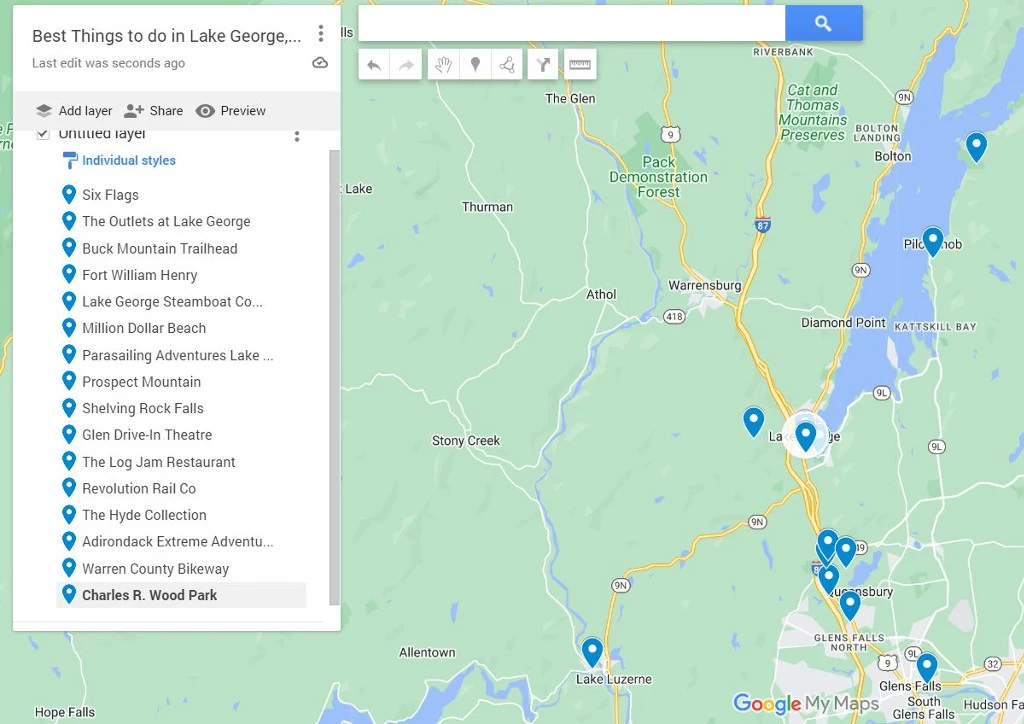Click the map pin east of Bolton
Image resolution: width=1024 pixels, height=724 pixels.
976,146
